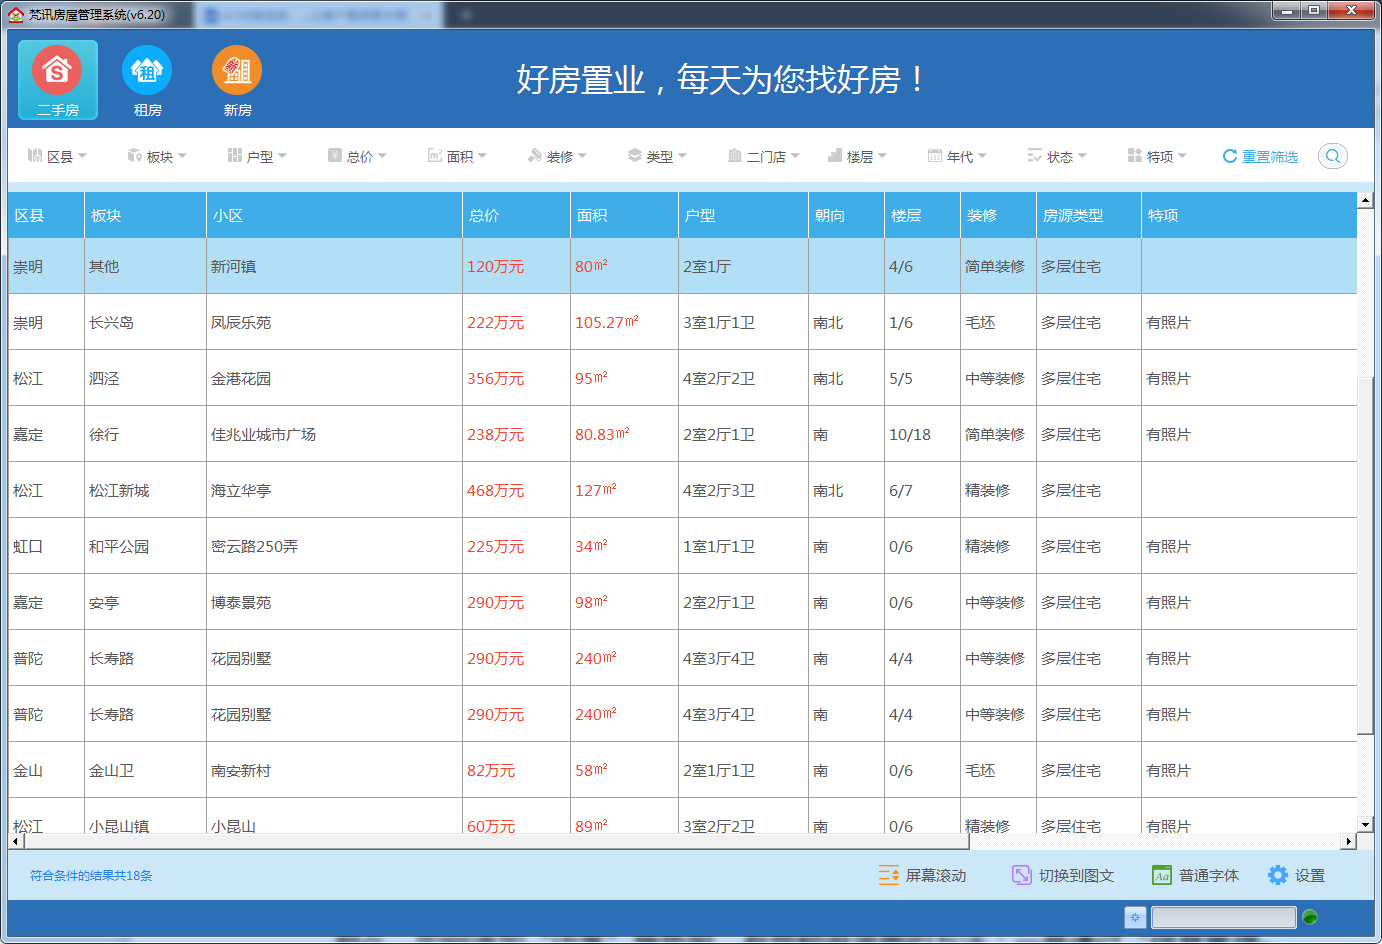Click the horizontal scrollbar left arrow
Image resolution: width=1382 pixels, height=944 pixels.
[x=15, y=842]
